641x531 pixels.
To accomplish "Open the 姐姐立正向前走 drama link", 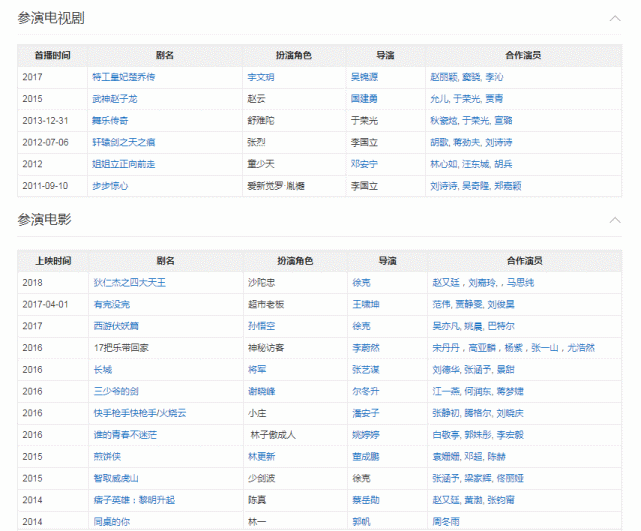I will tap(123, 164).
